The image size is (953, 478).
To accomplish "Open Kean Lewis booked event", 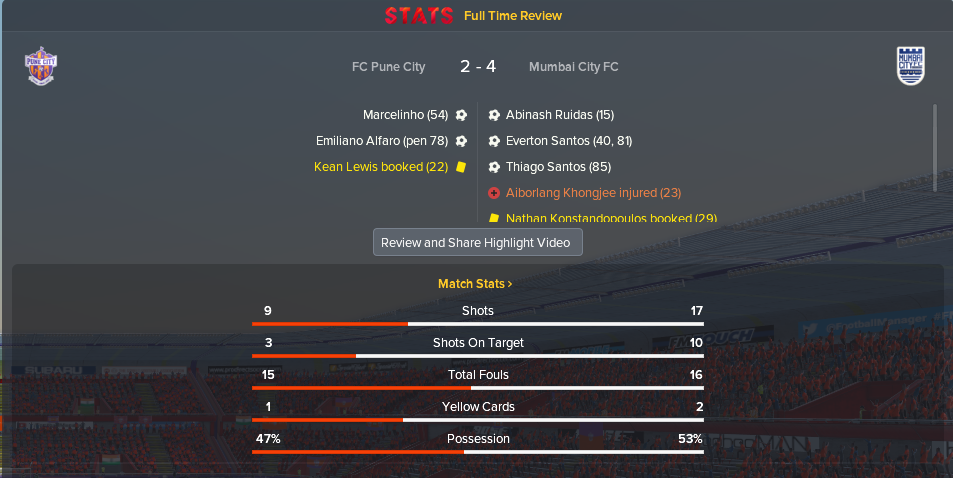I will point(381,167).
